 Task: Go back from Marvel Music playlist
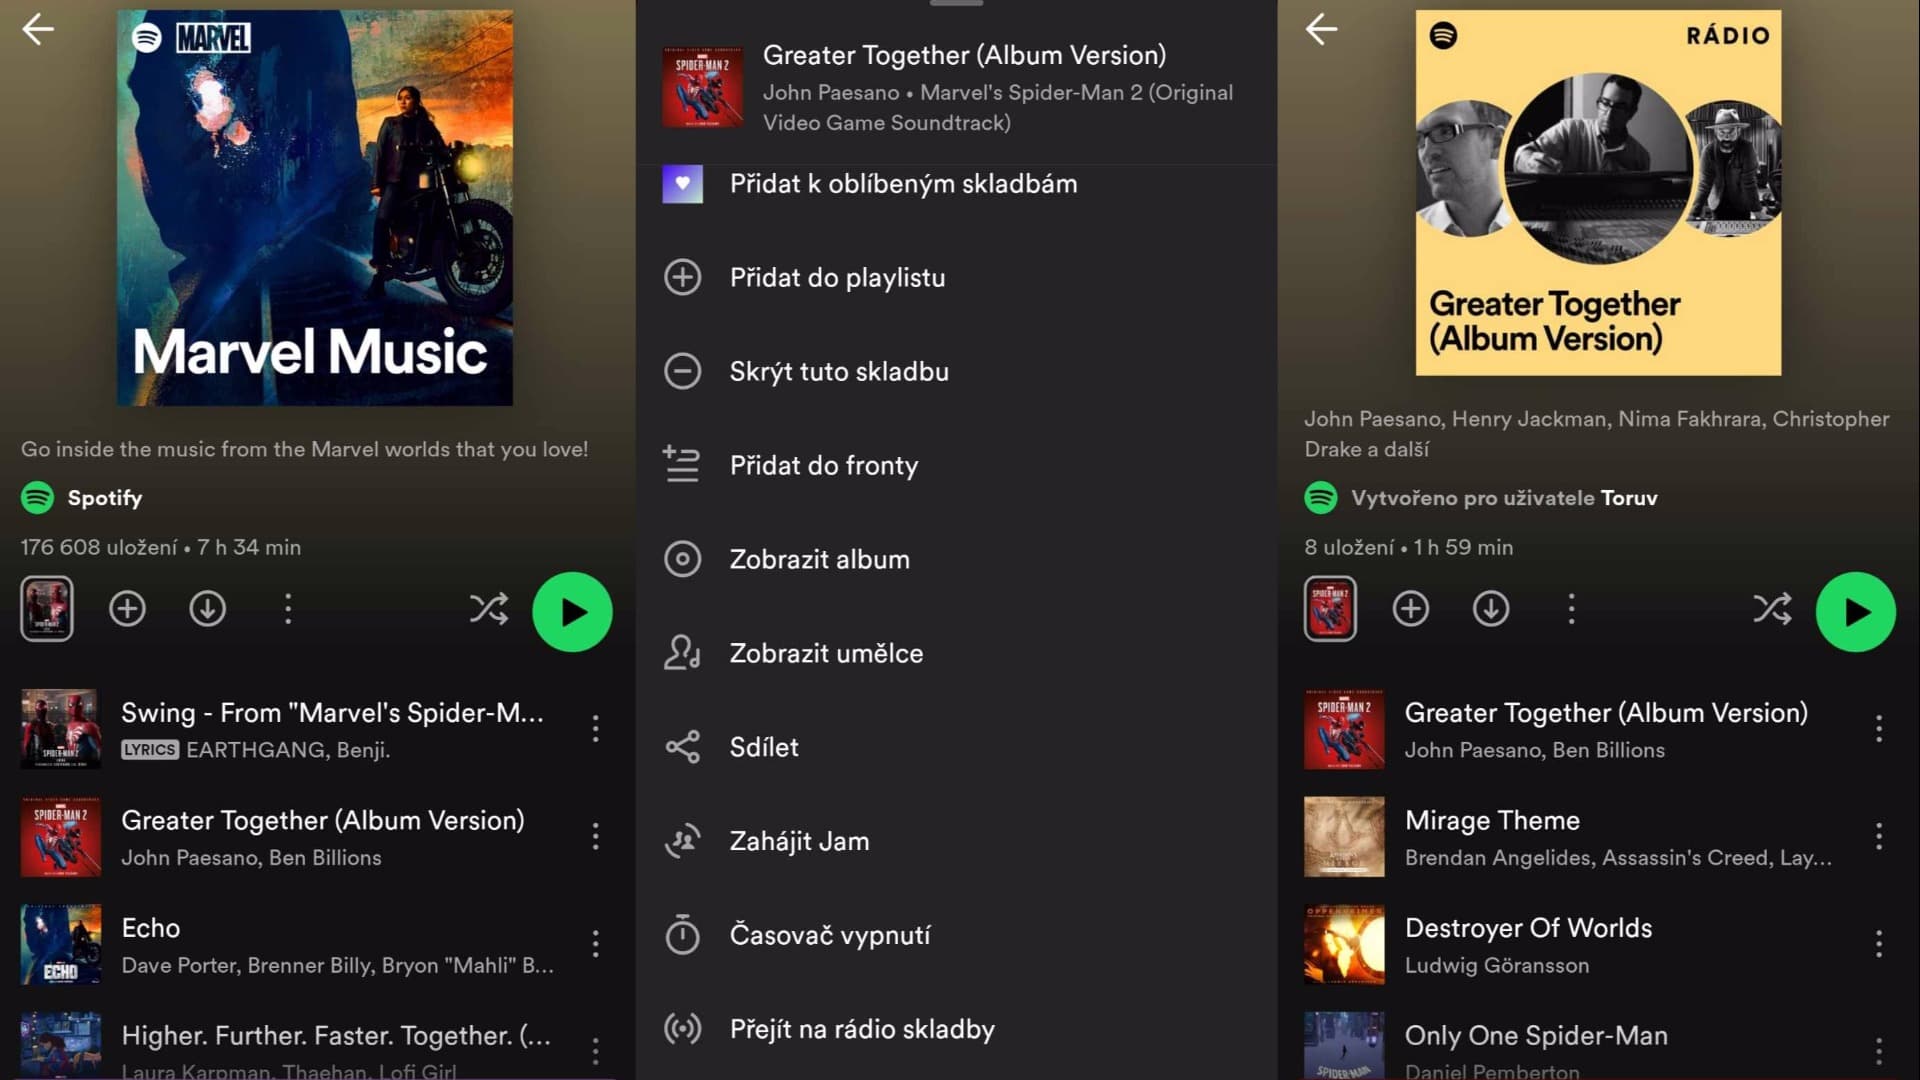coord(38,29)
